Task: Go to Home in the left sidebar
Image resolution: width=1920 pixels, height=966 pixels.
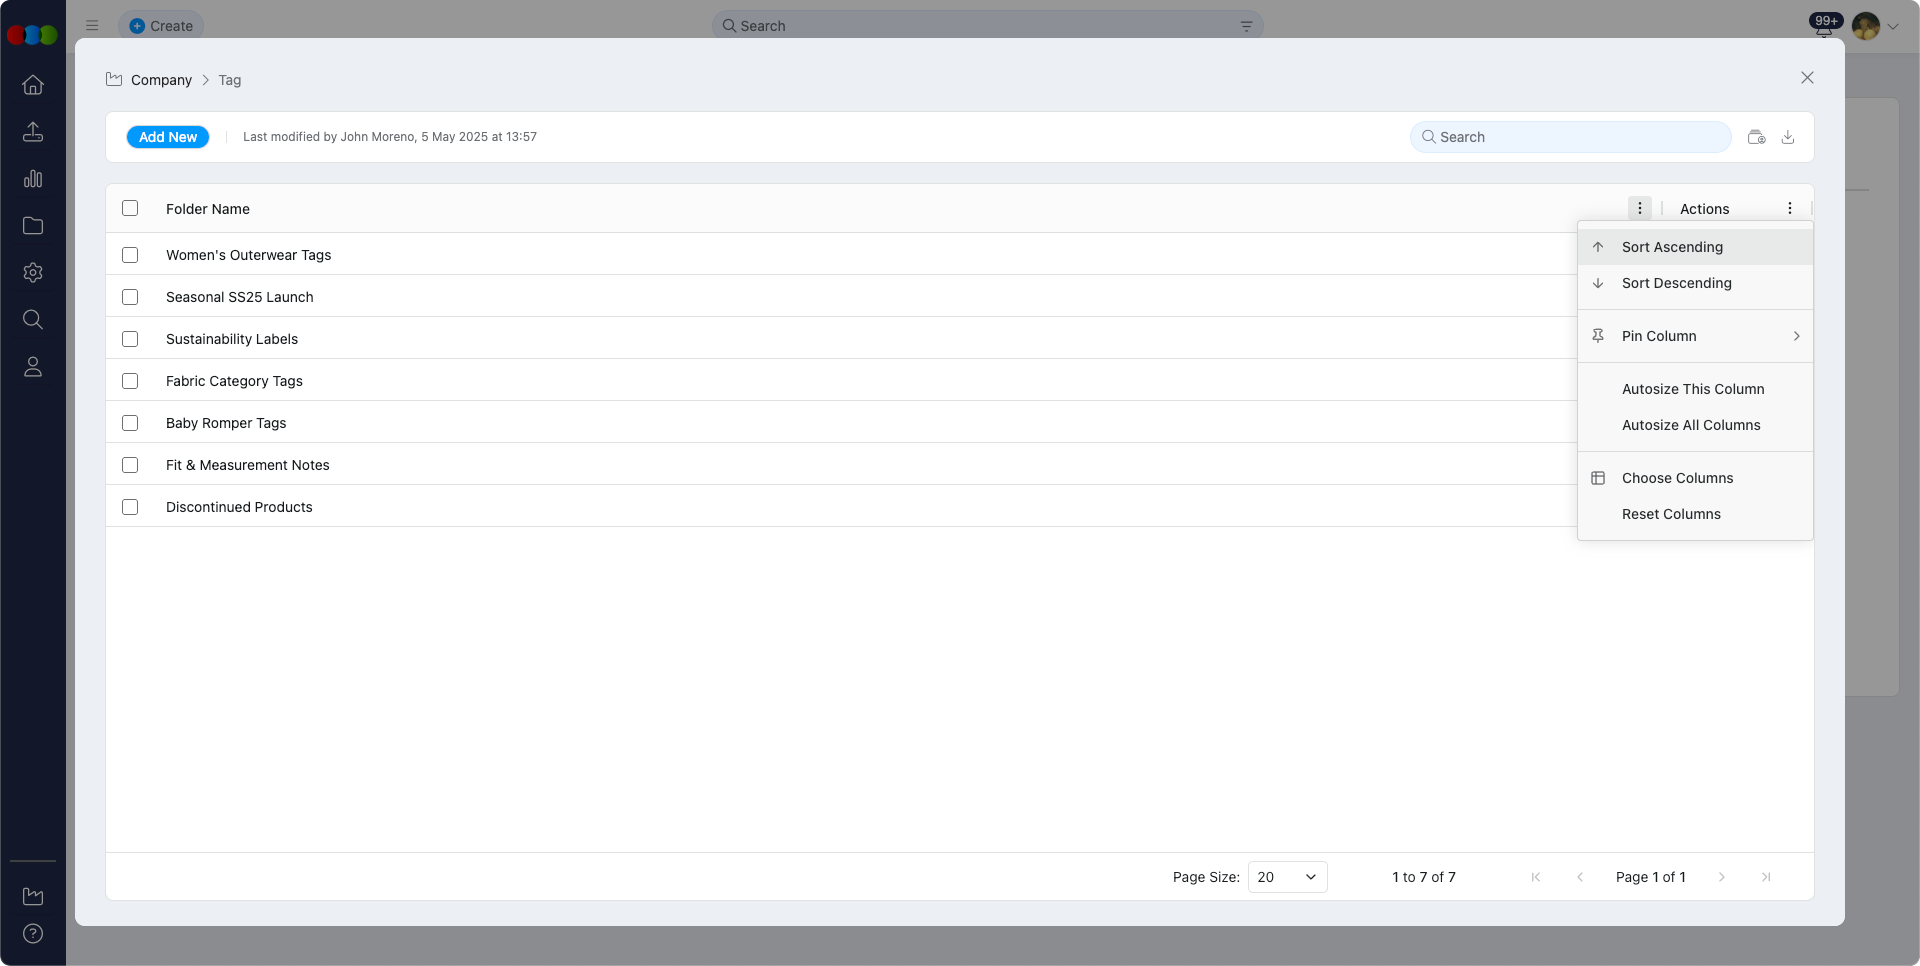Action: click(x=33, y=85)
